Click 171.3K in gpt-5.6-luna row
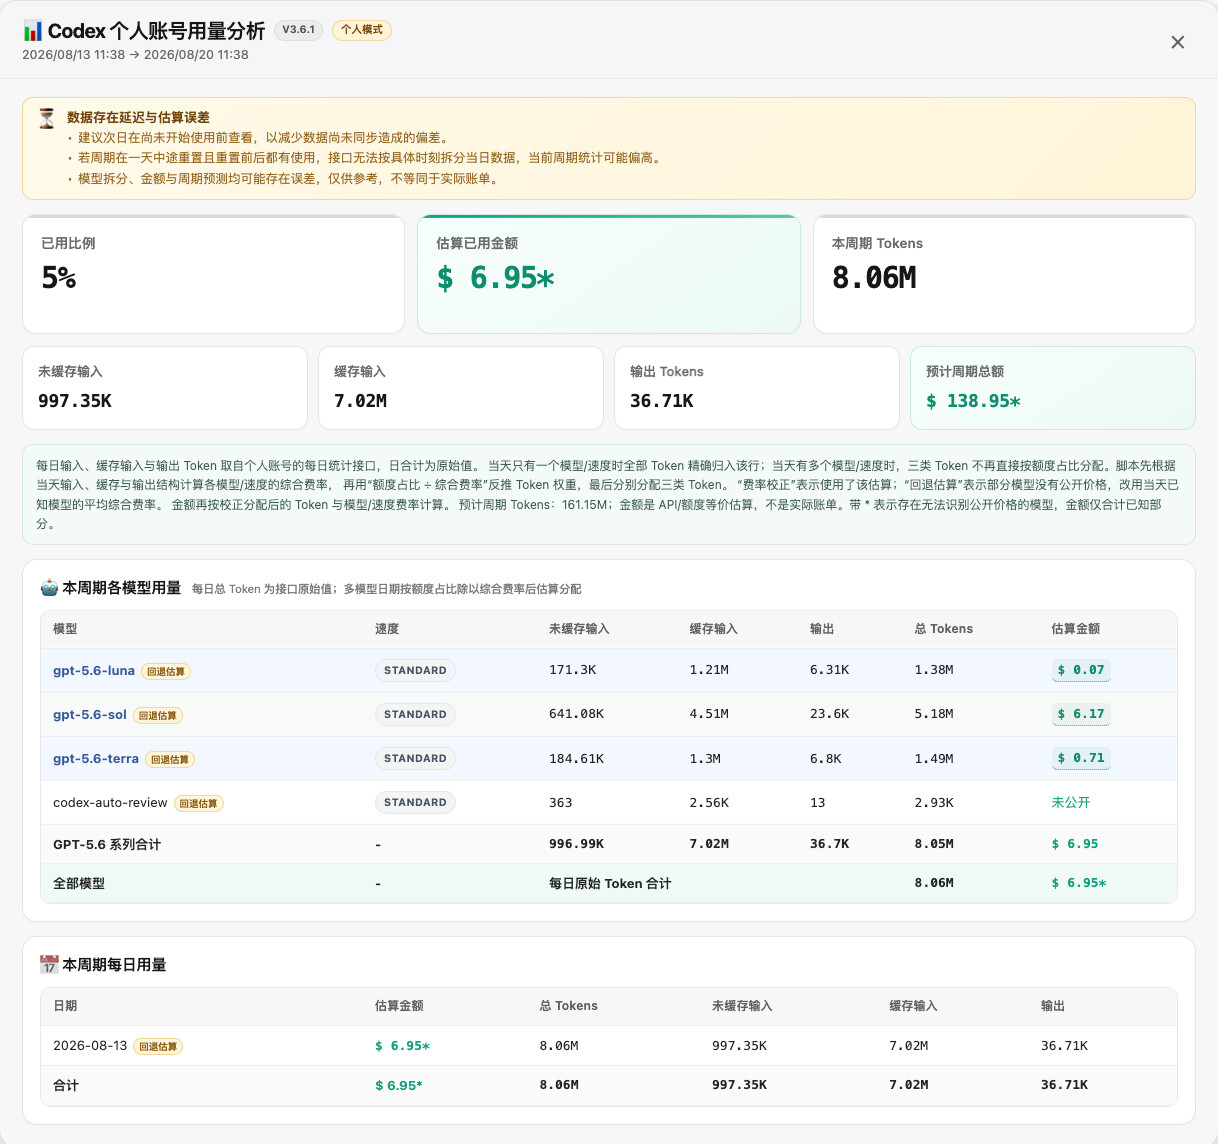1218x1144 pixels. click(x=572, y=670)
